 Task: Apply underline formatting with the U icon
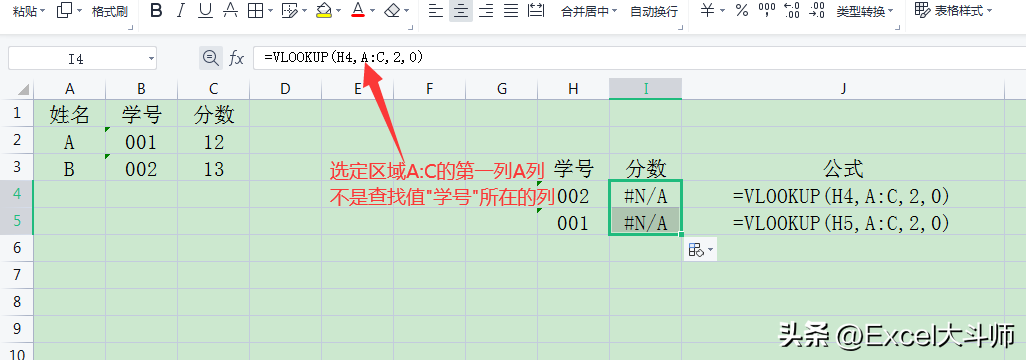click(x=205, y=10)
